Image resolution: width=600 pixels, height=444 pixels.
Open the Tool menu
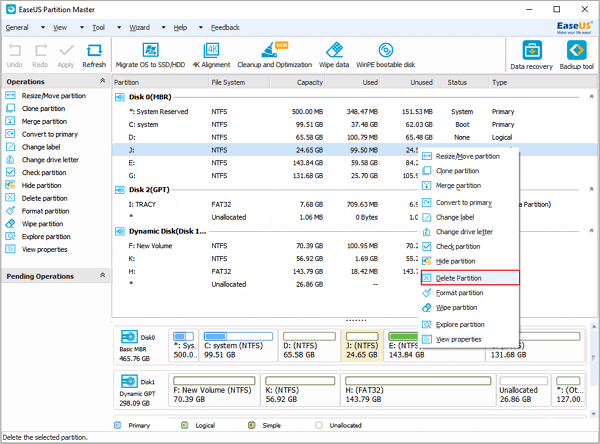coord(98,28)
